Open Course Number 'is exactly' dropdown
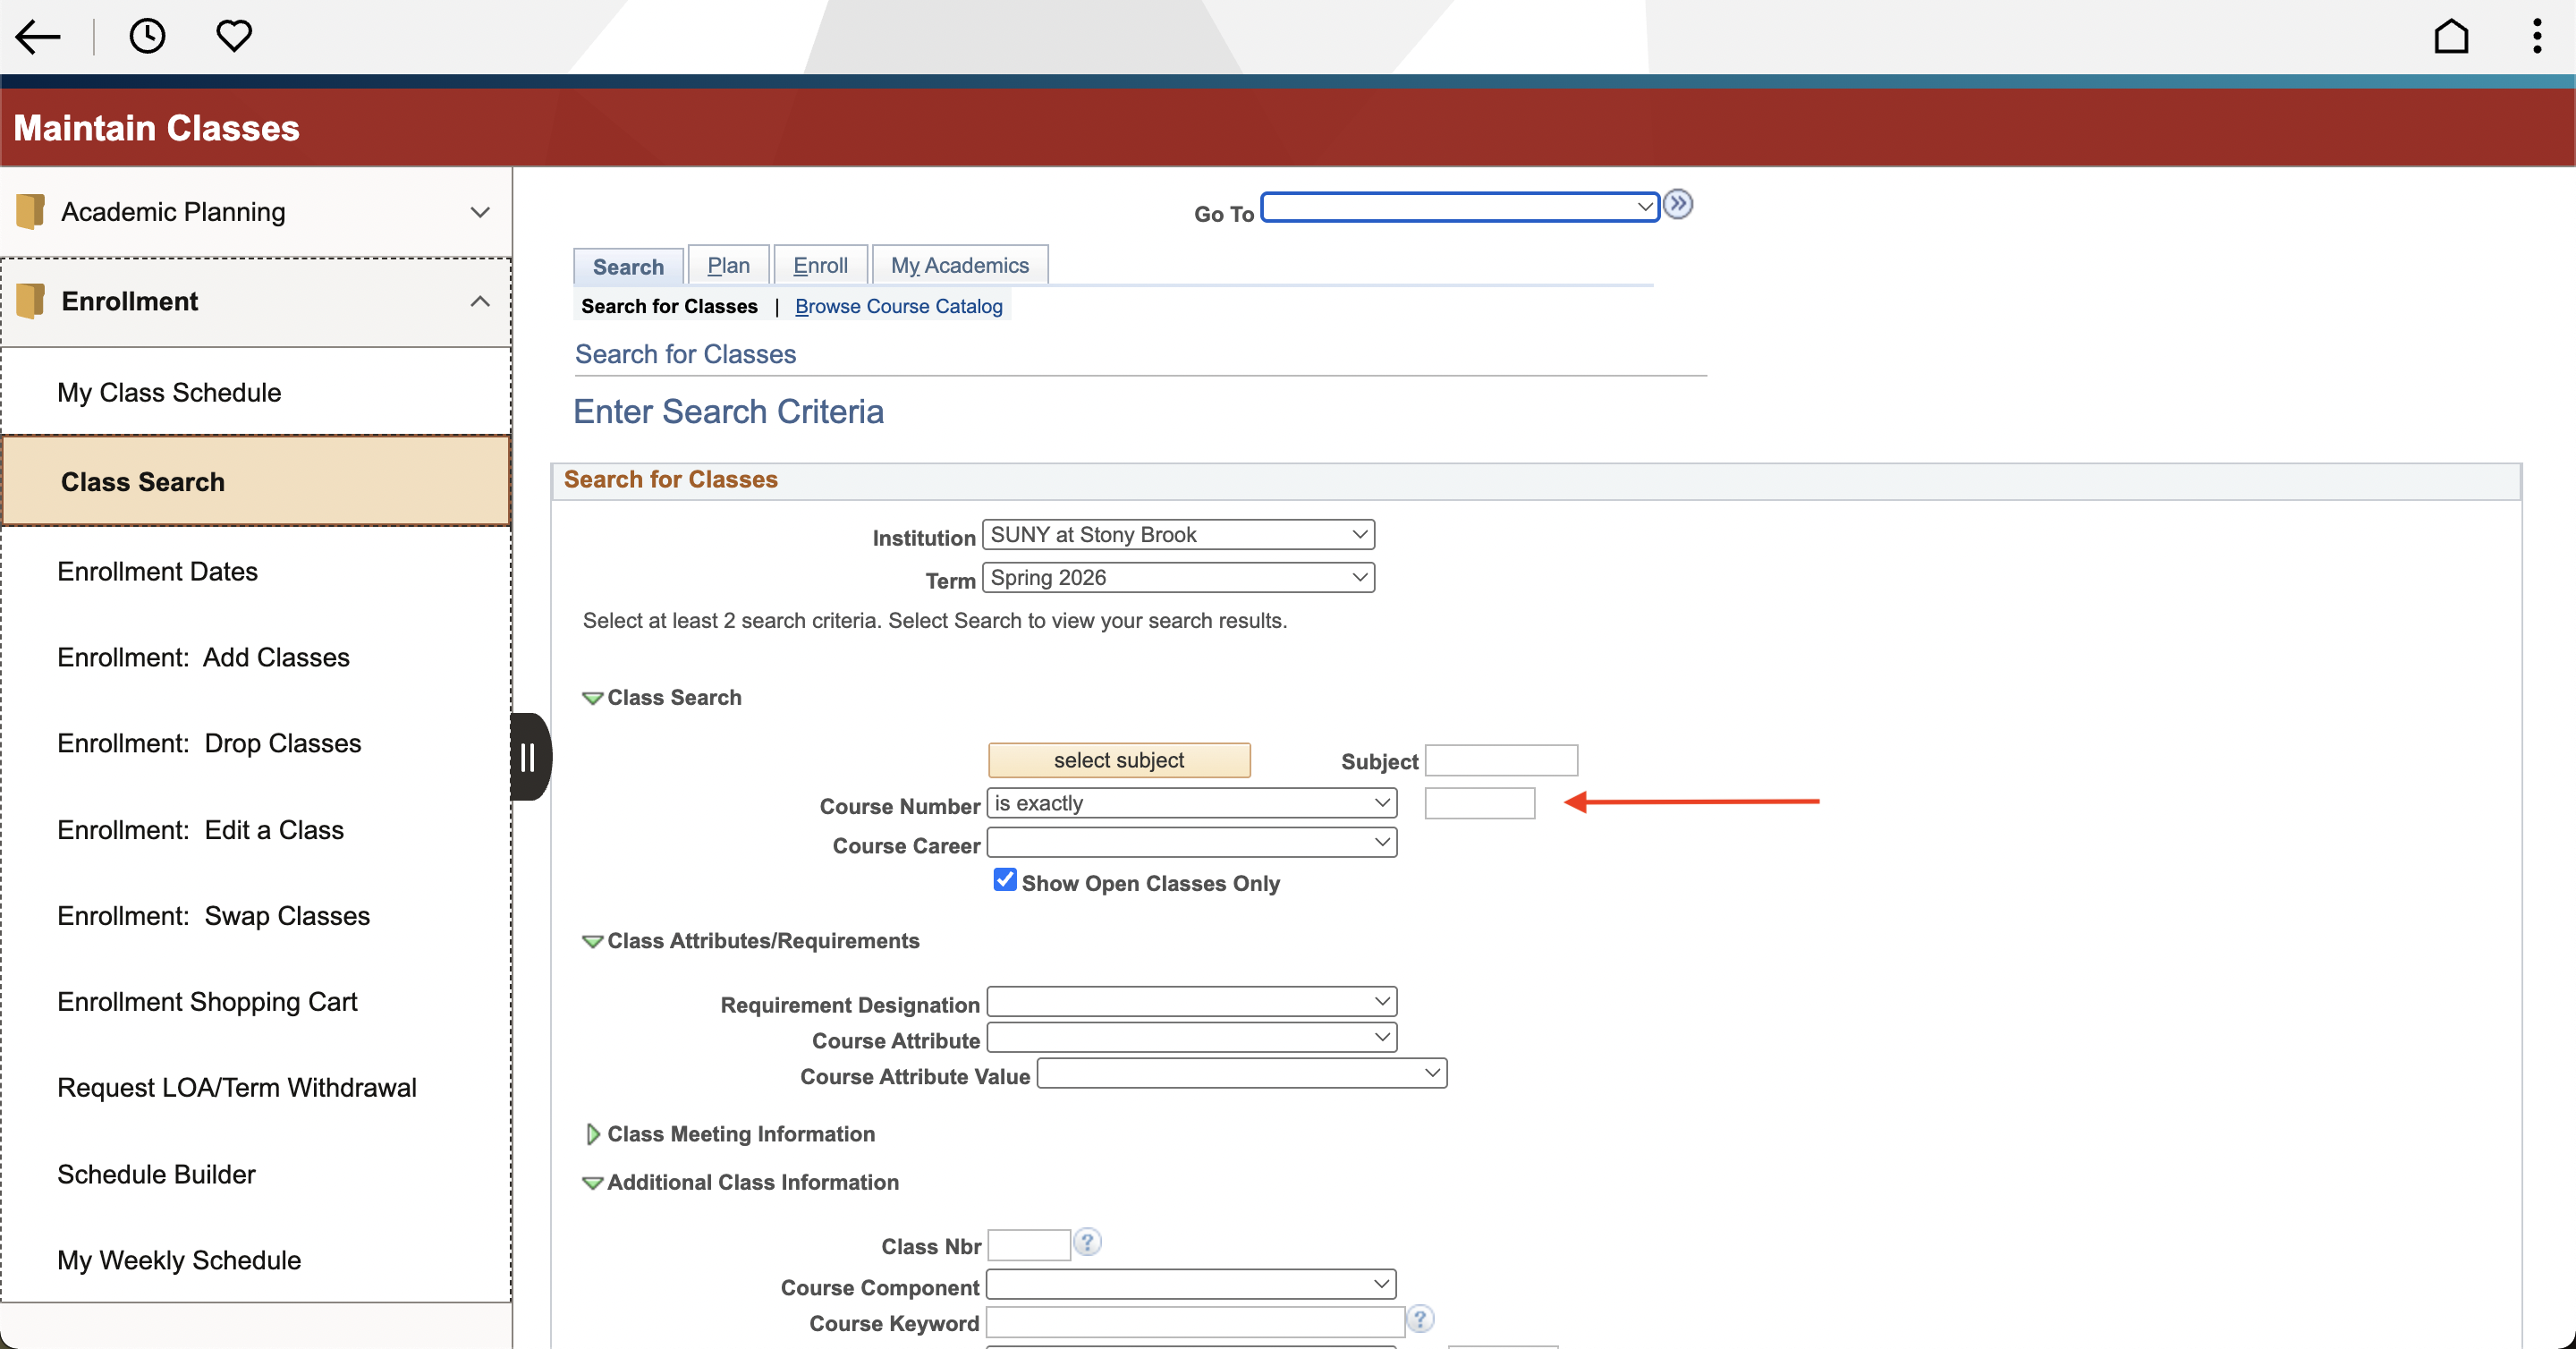This screenshot has height=1349, width=2576. click(1191, 803)
